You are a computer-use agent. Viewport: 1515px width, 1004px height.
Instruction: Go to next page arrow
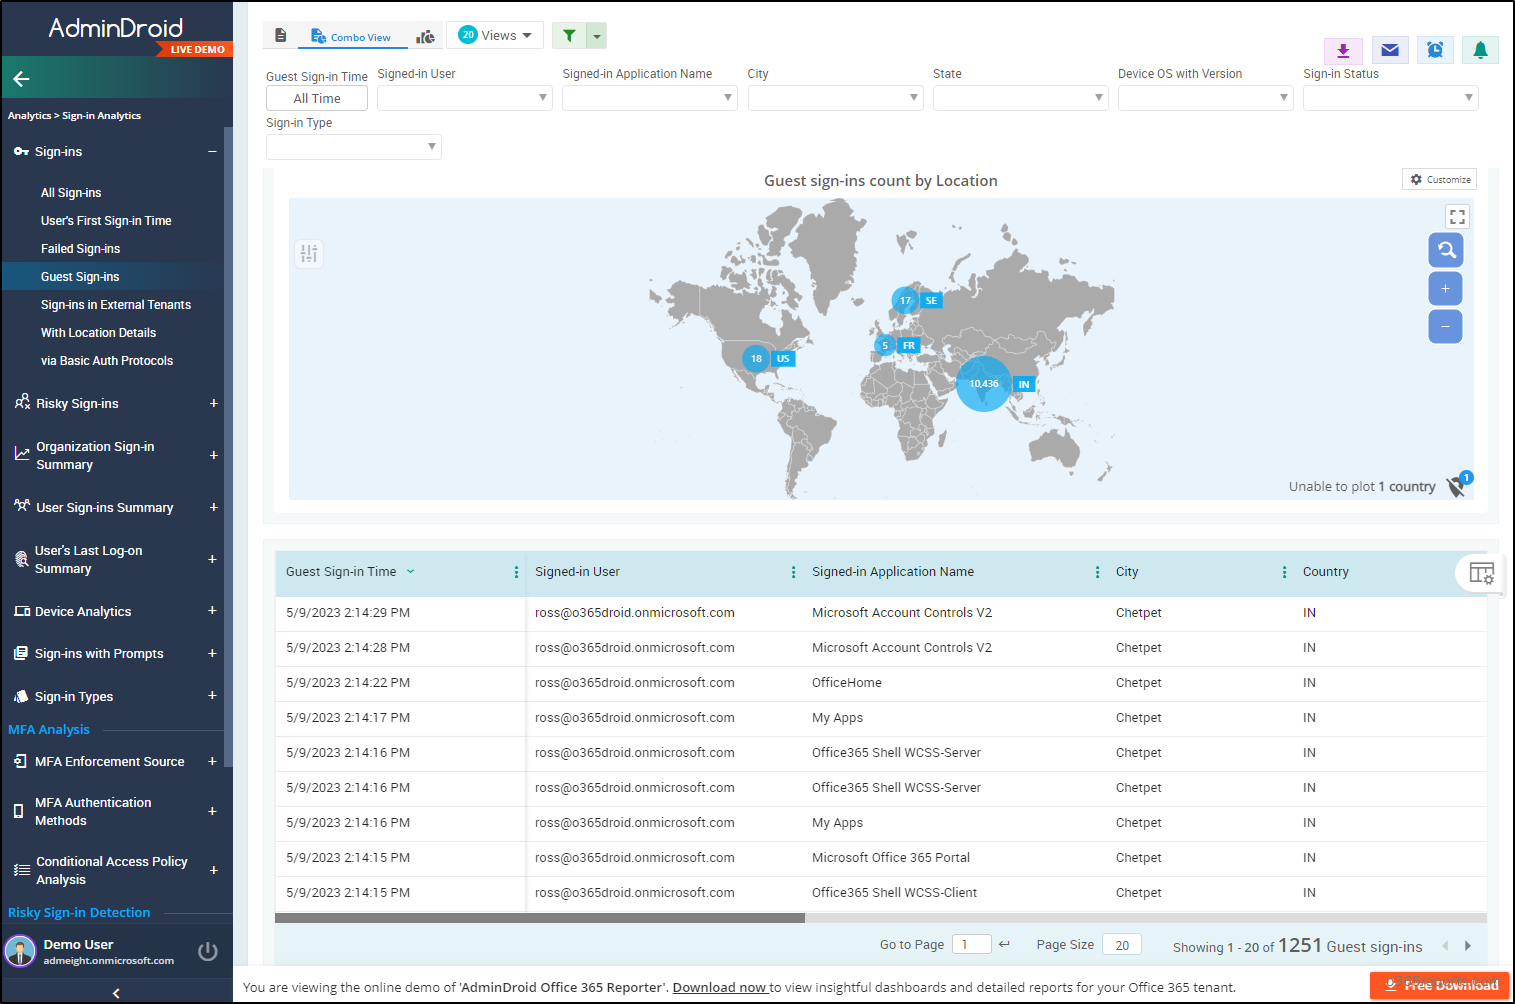(1468, 945)
